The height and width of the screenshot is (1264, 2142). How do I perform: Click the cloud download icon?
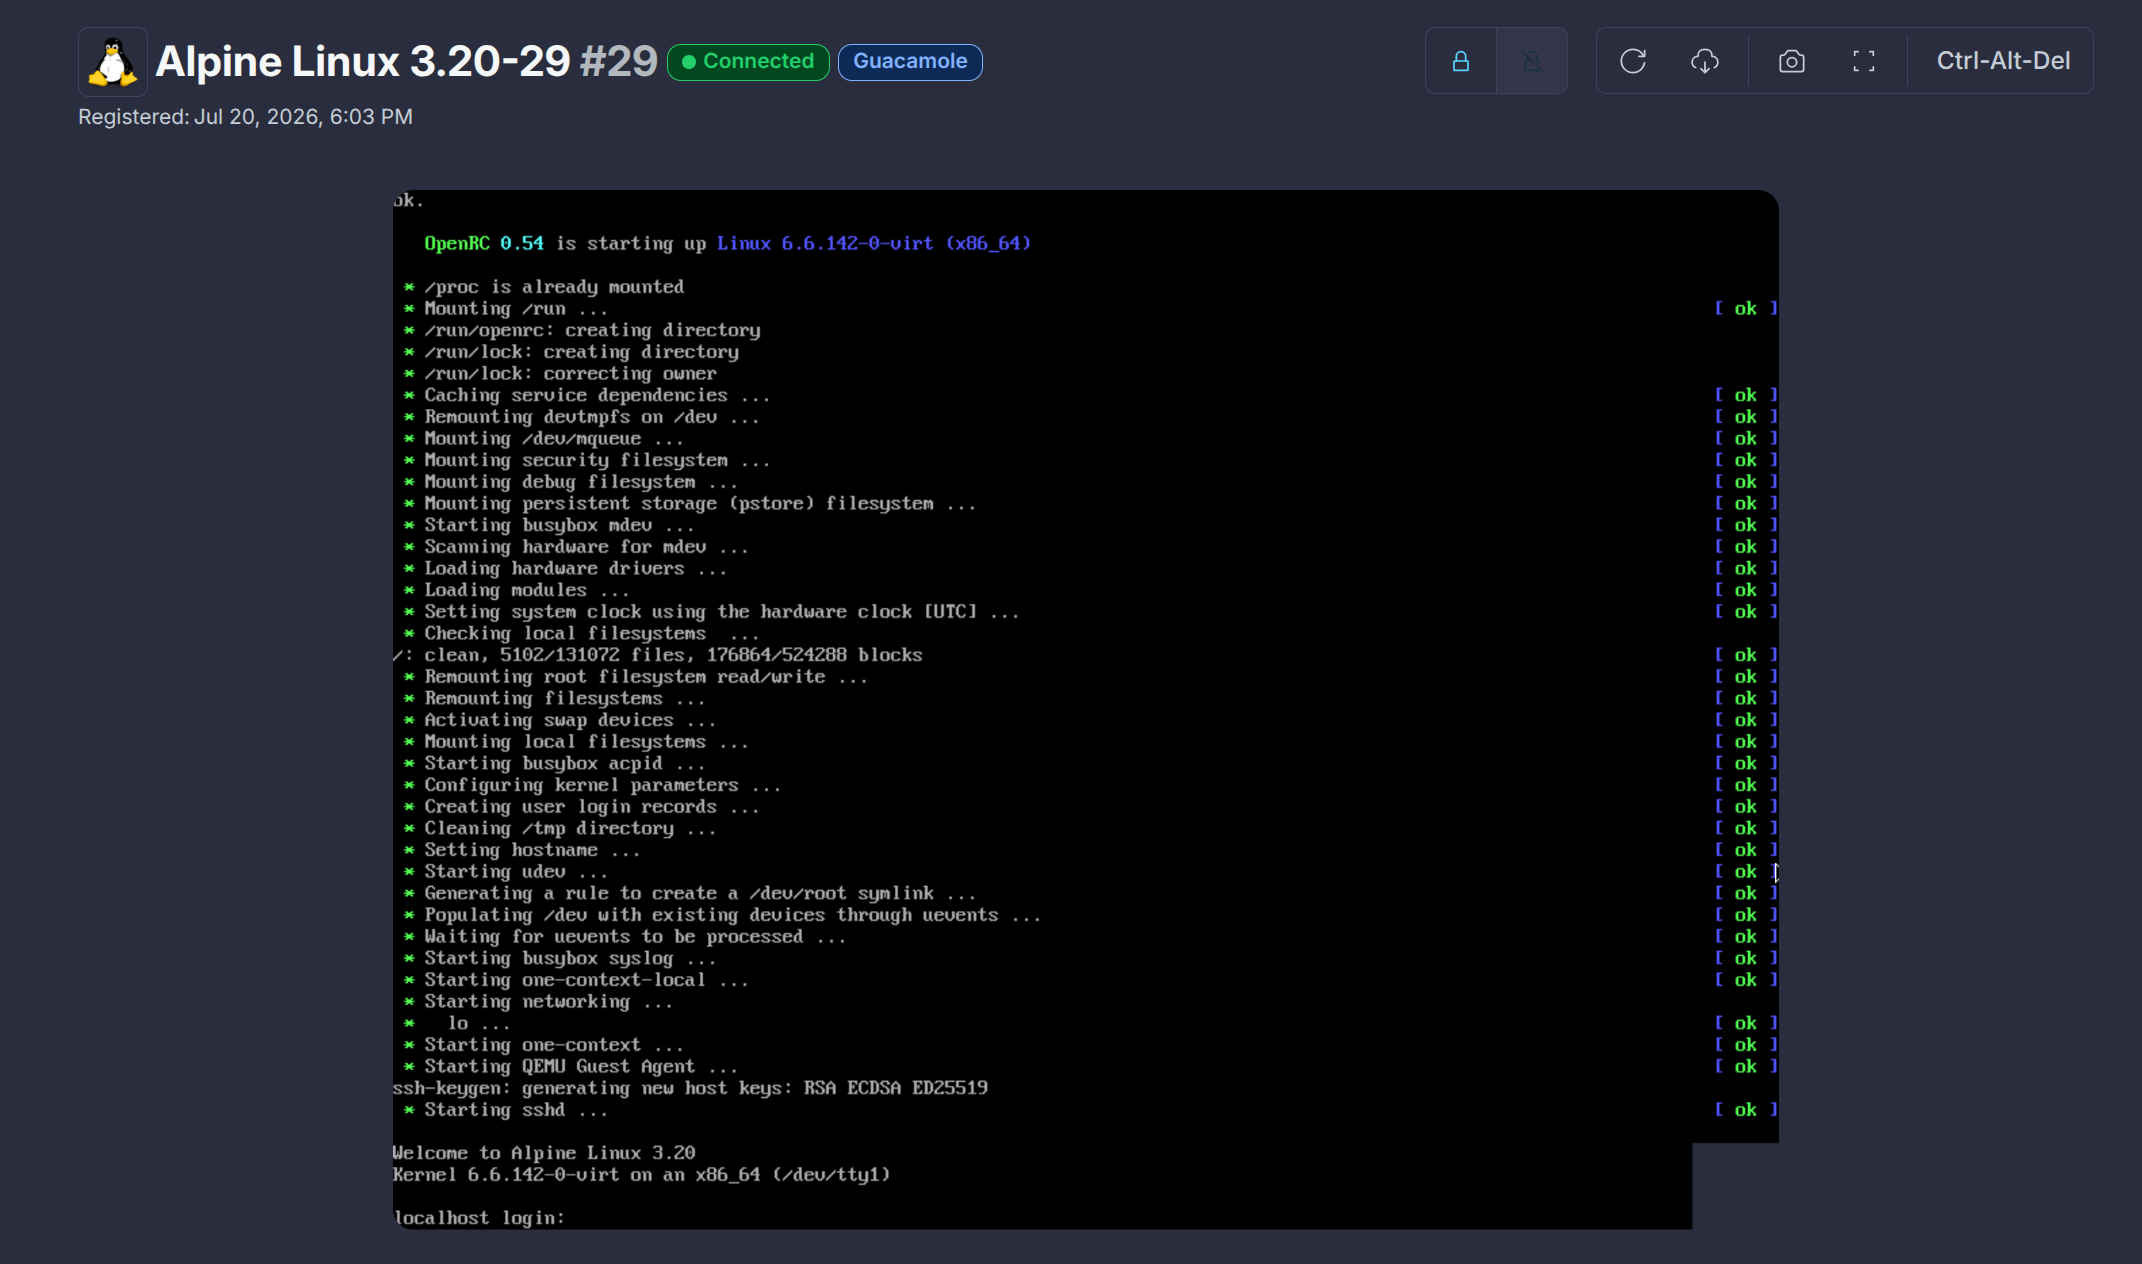click(x=1705, y=61)
